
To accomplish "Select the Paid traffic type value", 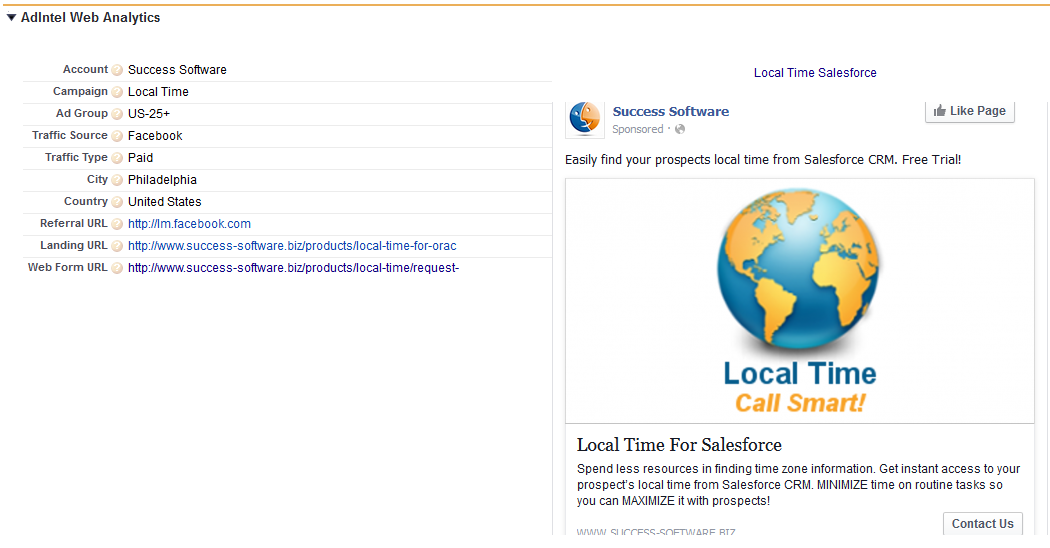I will coord(141,158).
